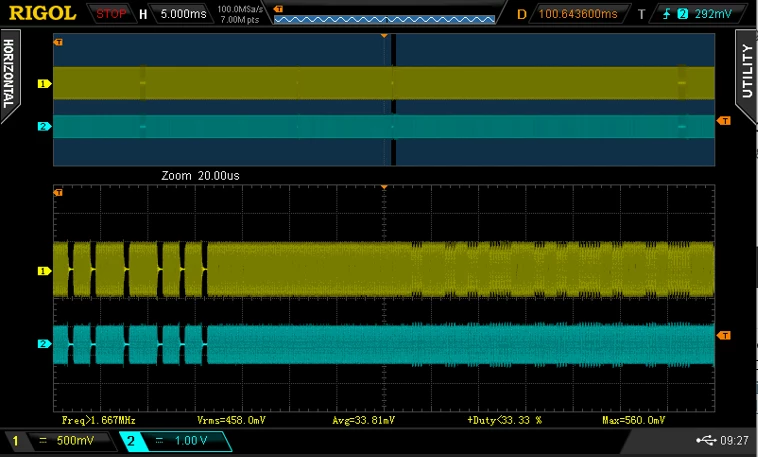Click the Max=560.0mV measurement

(633, 420)
